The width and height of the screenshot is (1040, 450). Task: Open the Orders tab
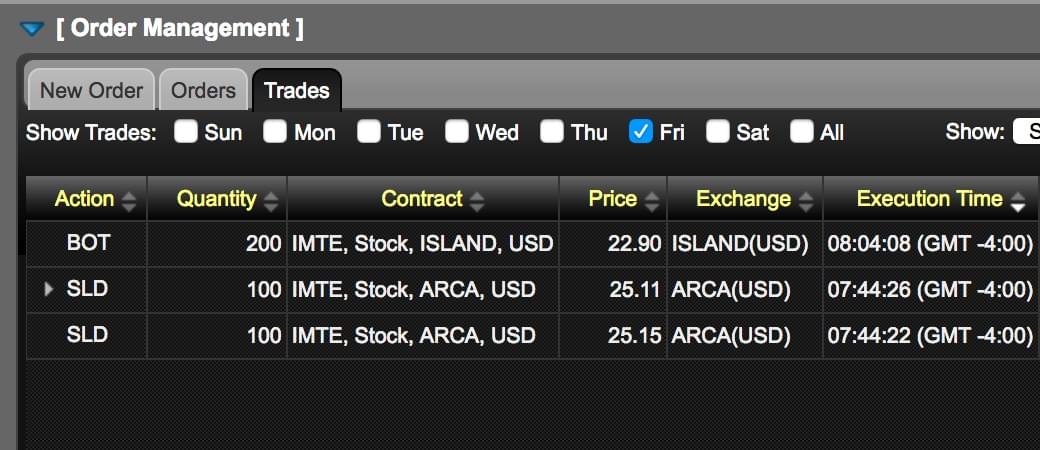(203, 90)
